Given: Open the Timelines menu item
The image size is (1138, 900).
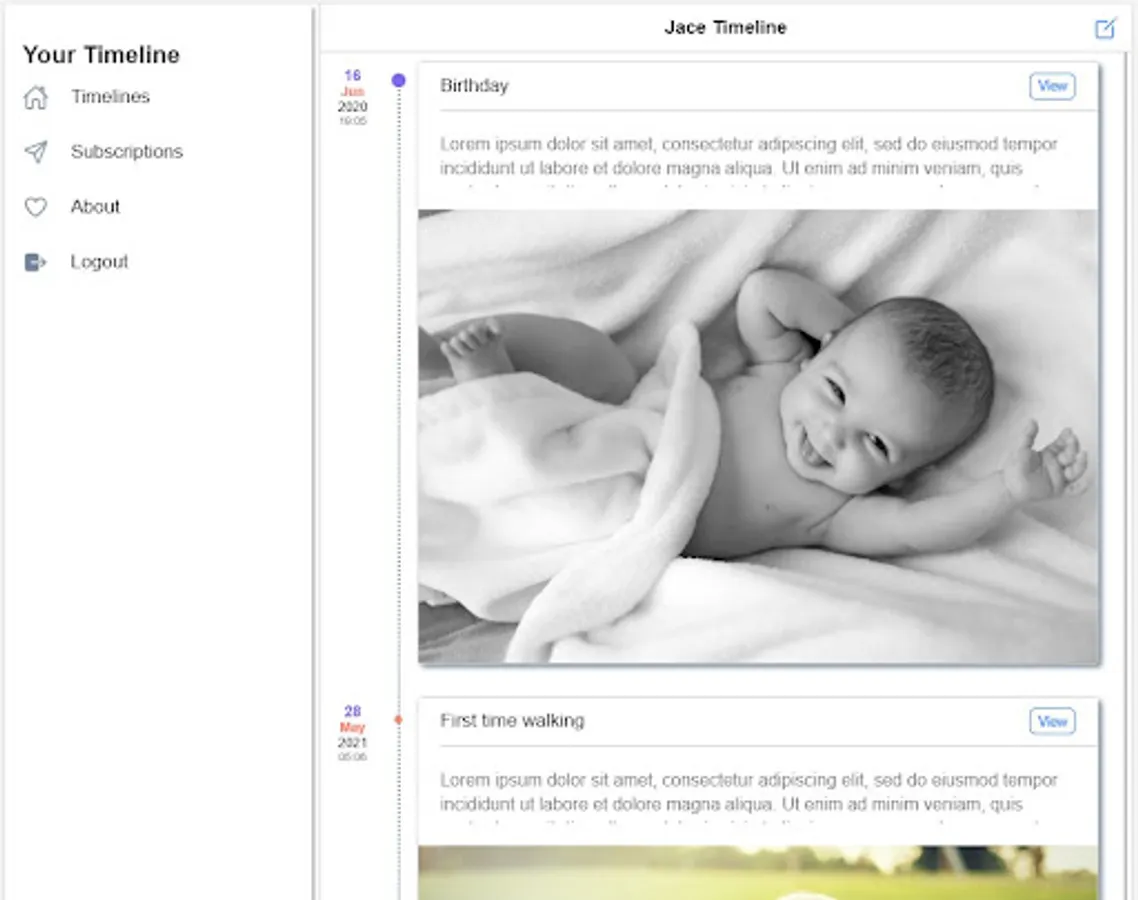Looking at the screenshot, I should coord(110,97).
